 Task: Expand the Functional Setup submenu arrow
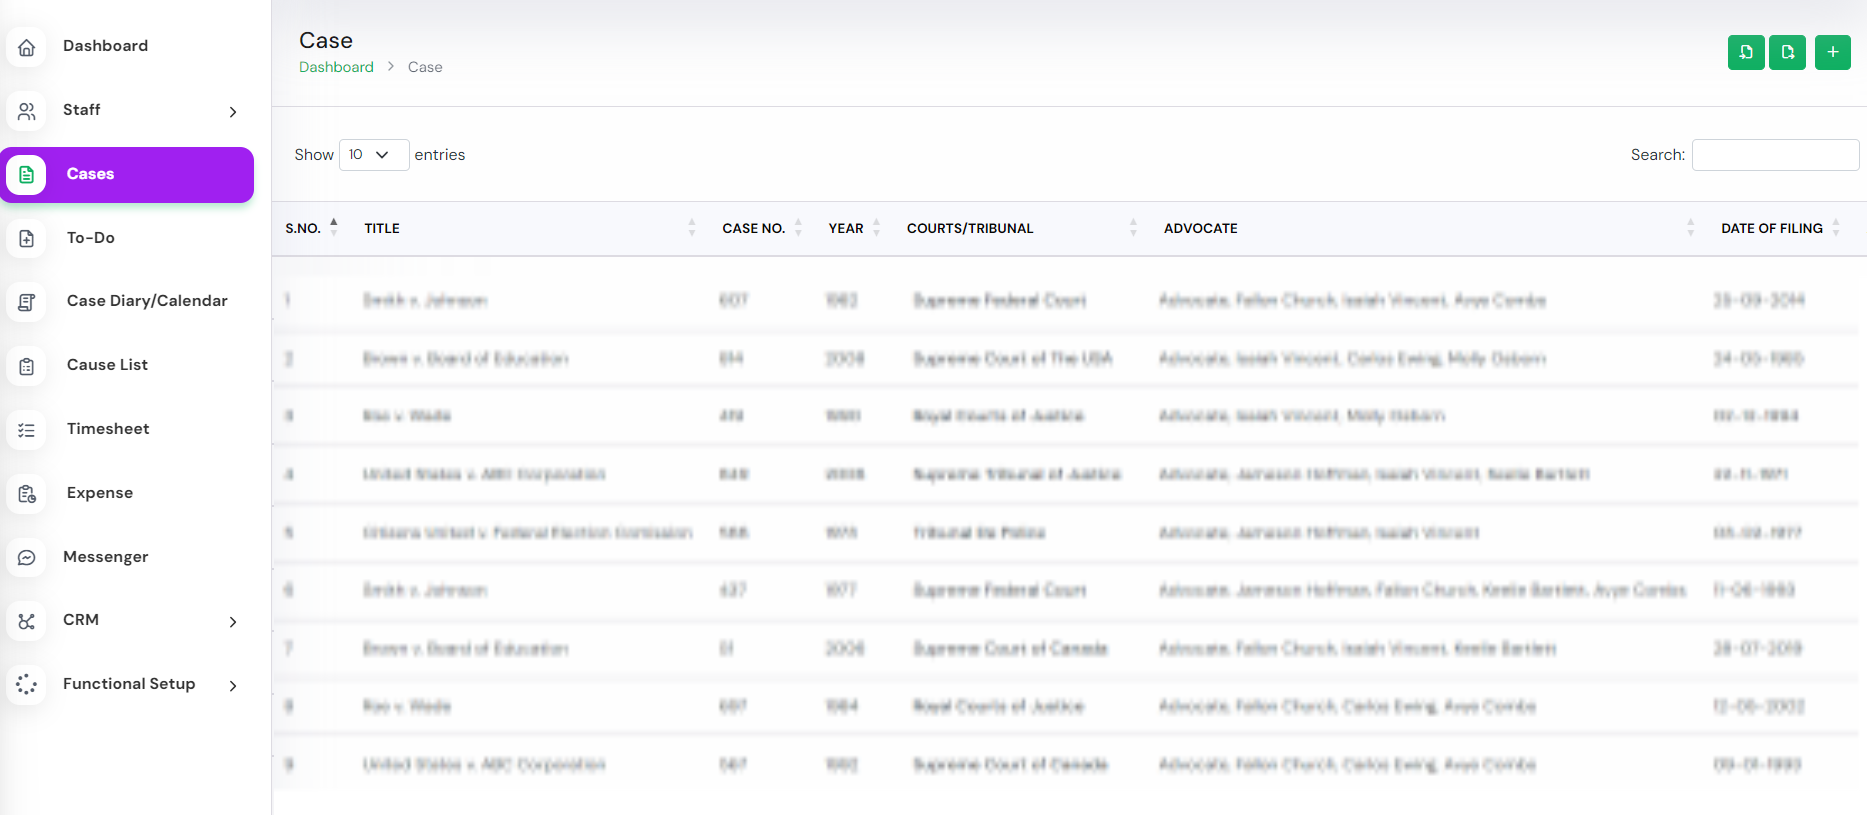(233, 686)
